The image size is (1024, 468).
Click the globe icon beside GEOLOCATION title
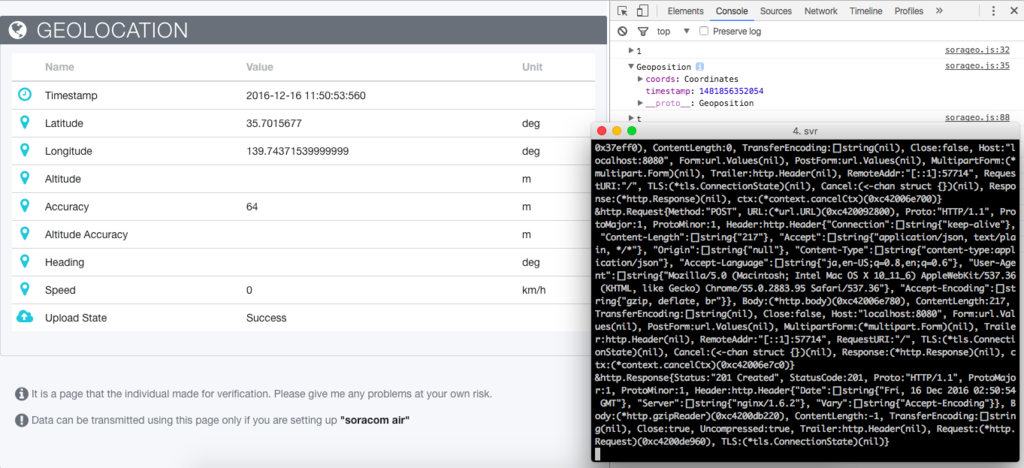click(18, 30)
